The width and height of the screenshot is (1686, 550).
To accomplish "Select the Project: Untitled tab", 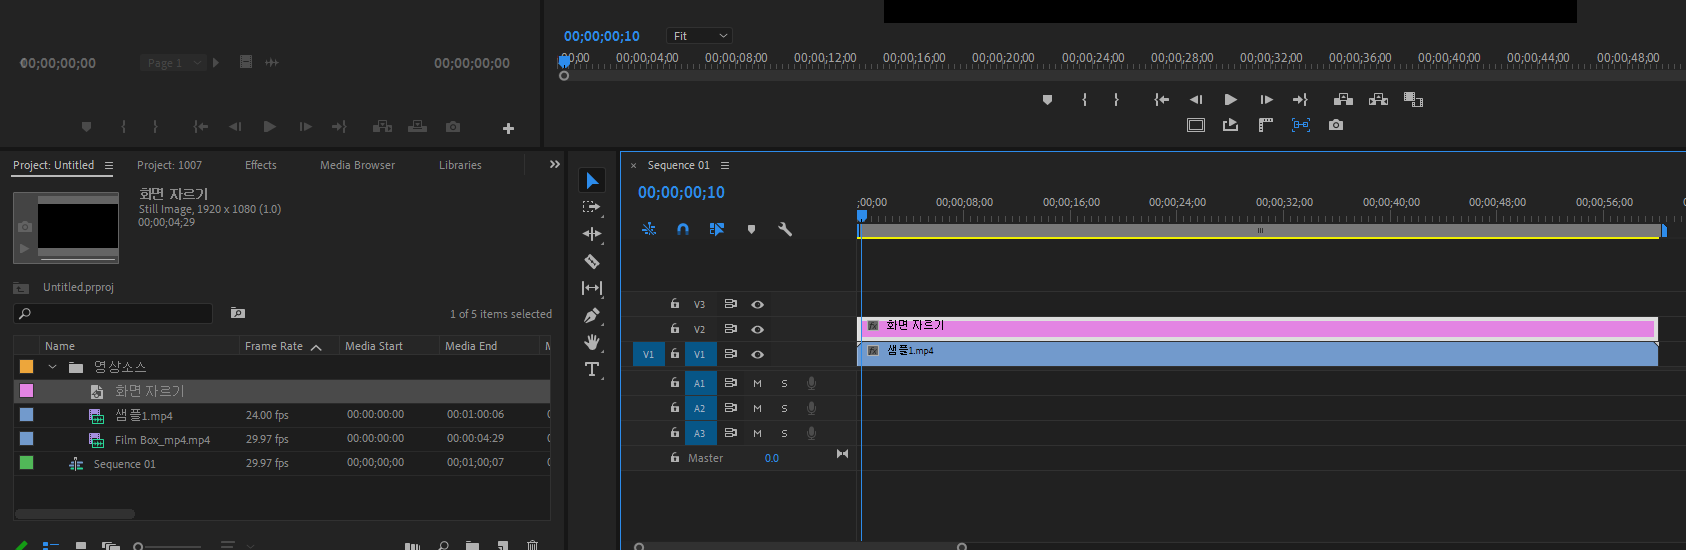I will click(x=53, y=165).
